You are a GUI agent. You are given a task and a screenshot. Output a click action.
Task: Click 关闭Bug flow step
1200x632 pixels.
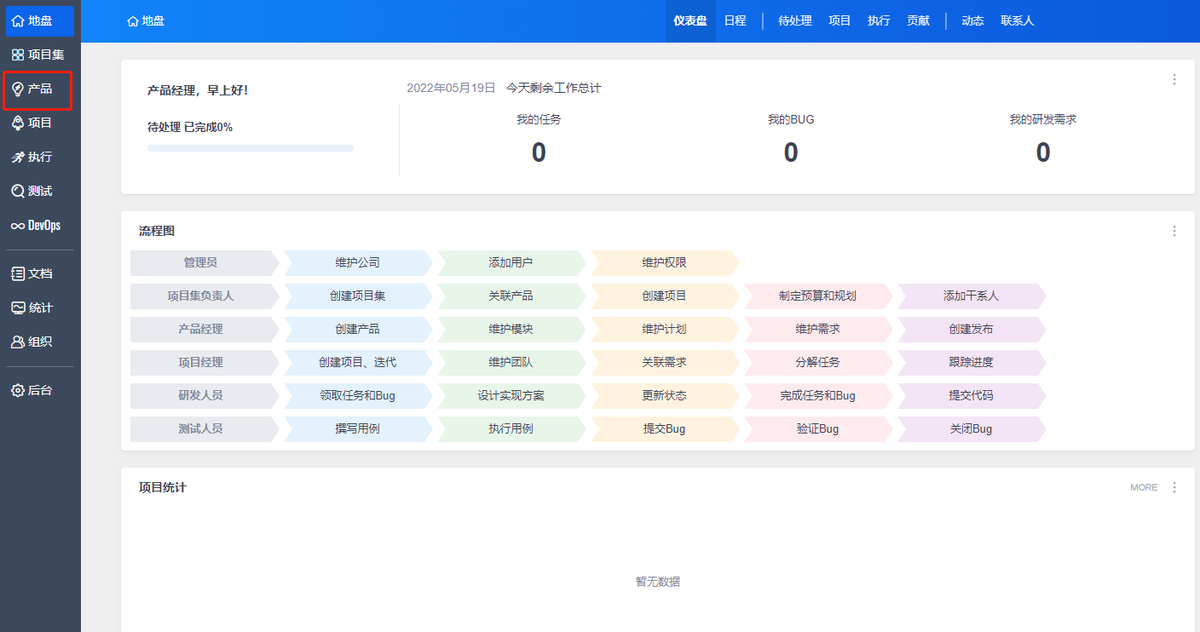click(971, 429)
